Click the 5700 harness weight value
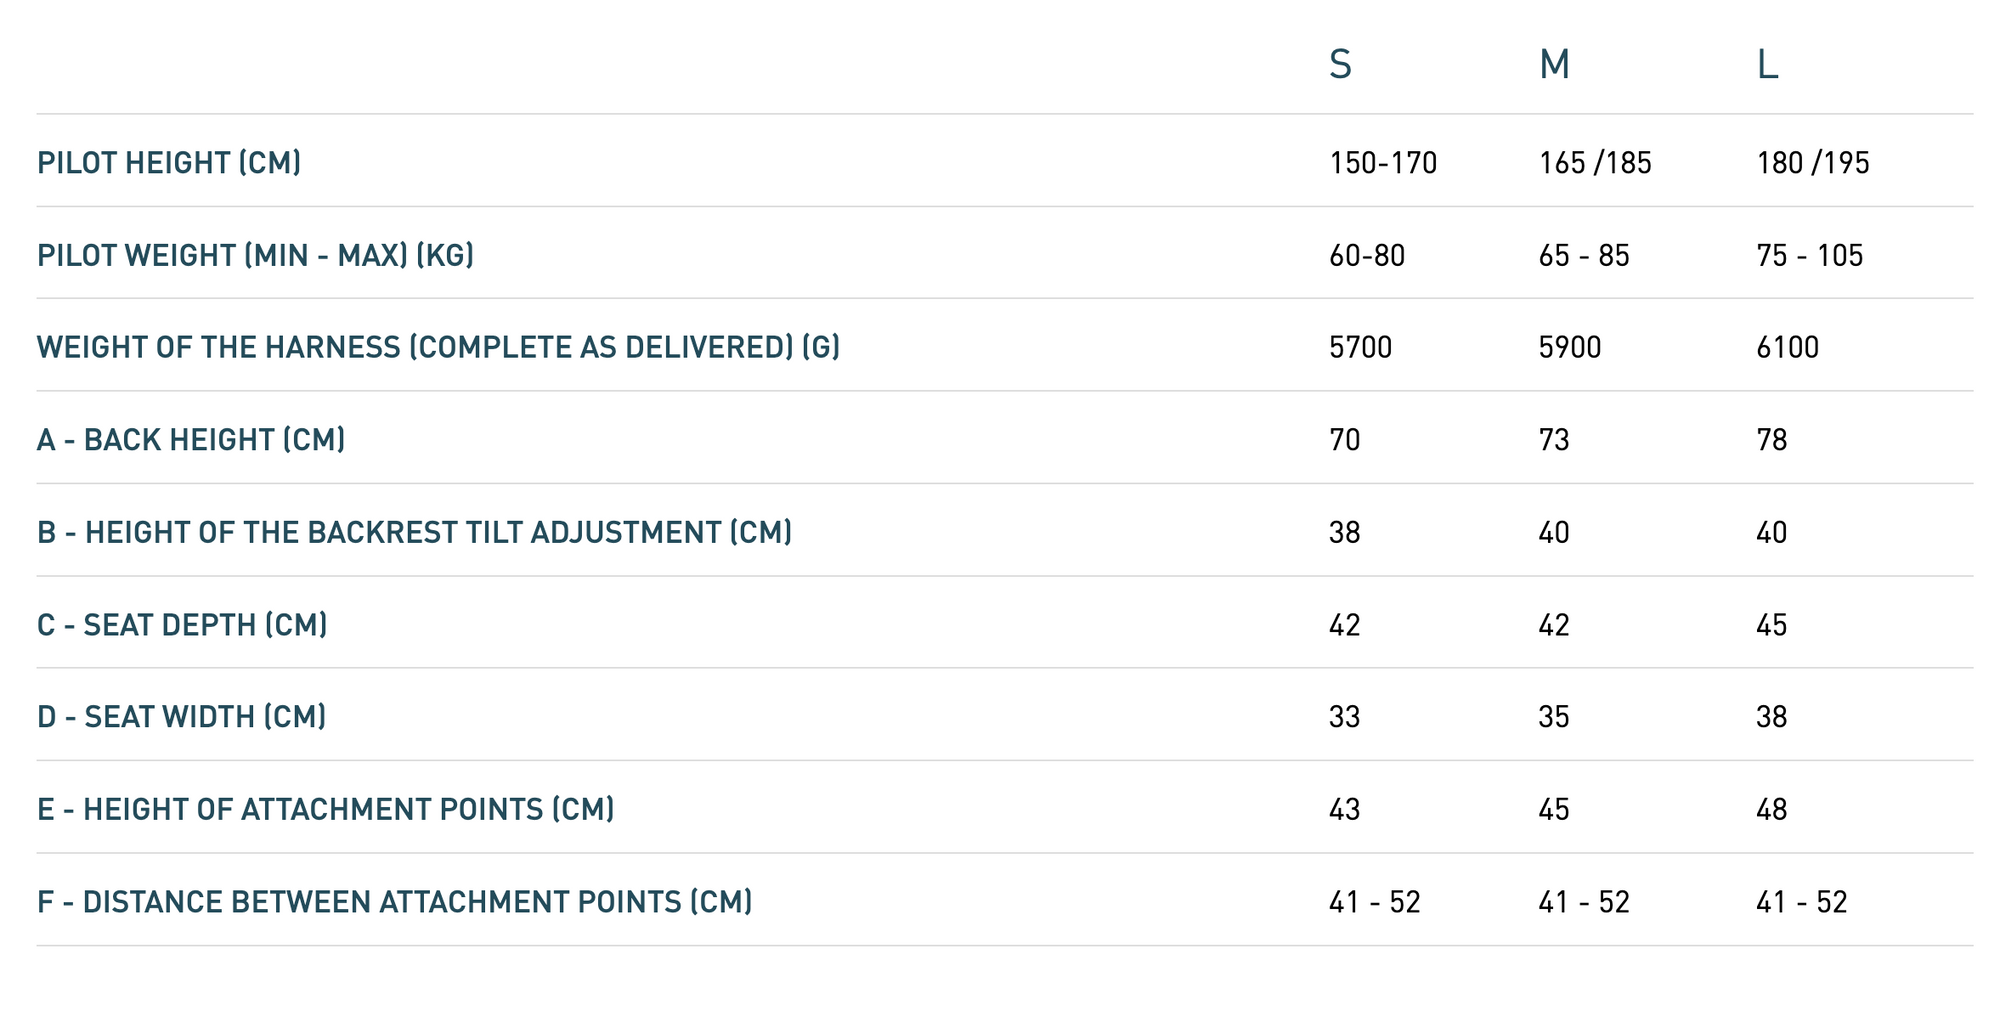 (1360, 347)
